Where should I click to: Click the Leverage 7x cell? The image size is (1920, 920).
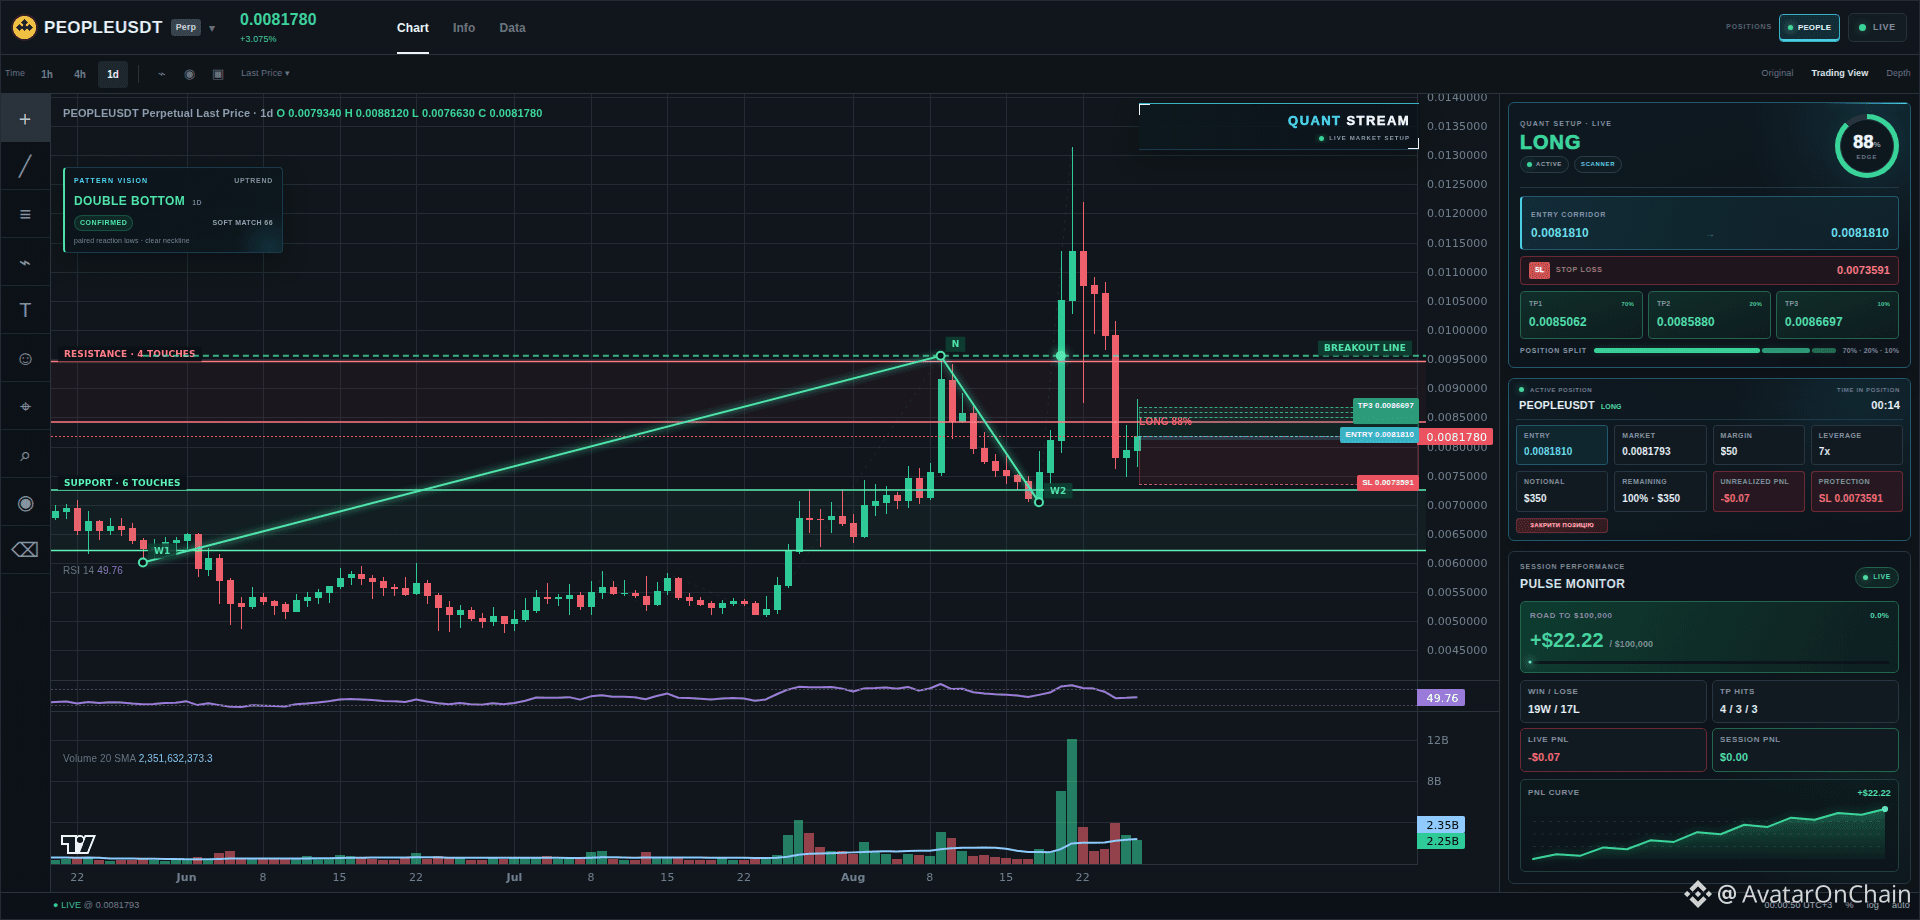point(1856,444)
